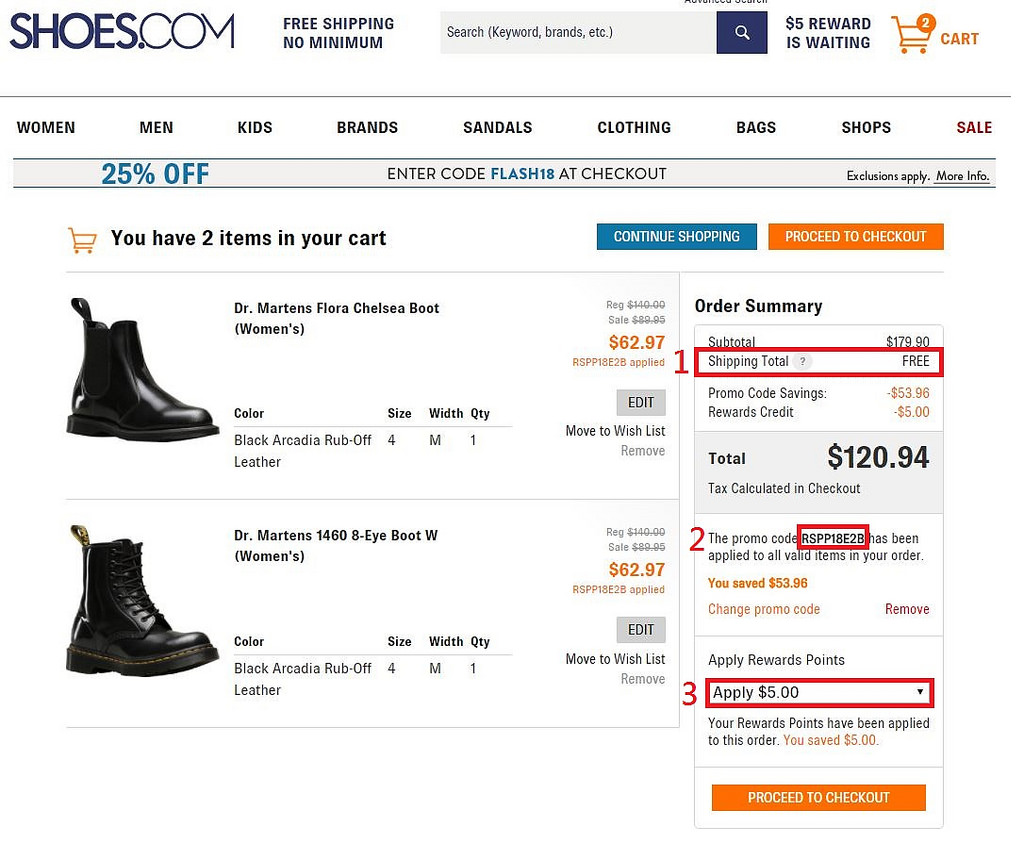
Task: Click the Continue Shopping button
Action: click(x=676, y=237)
